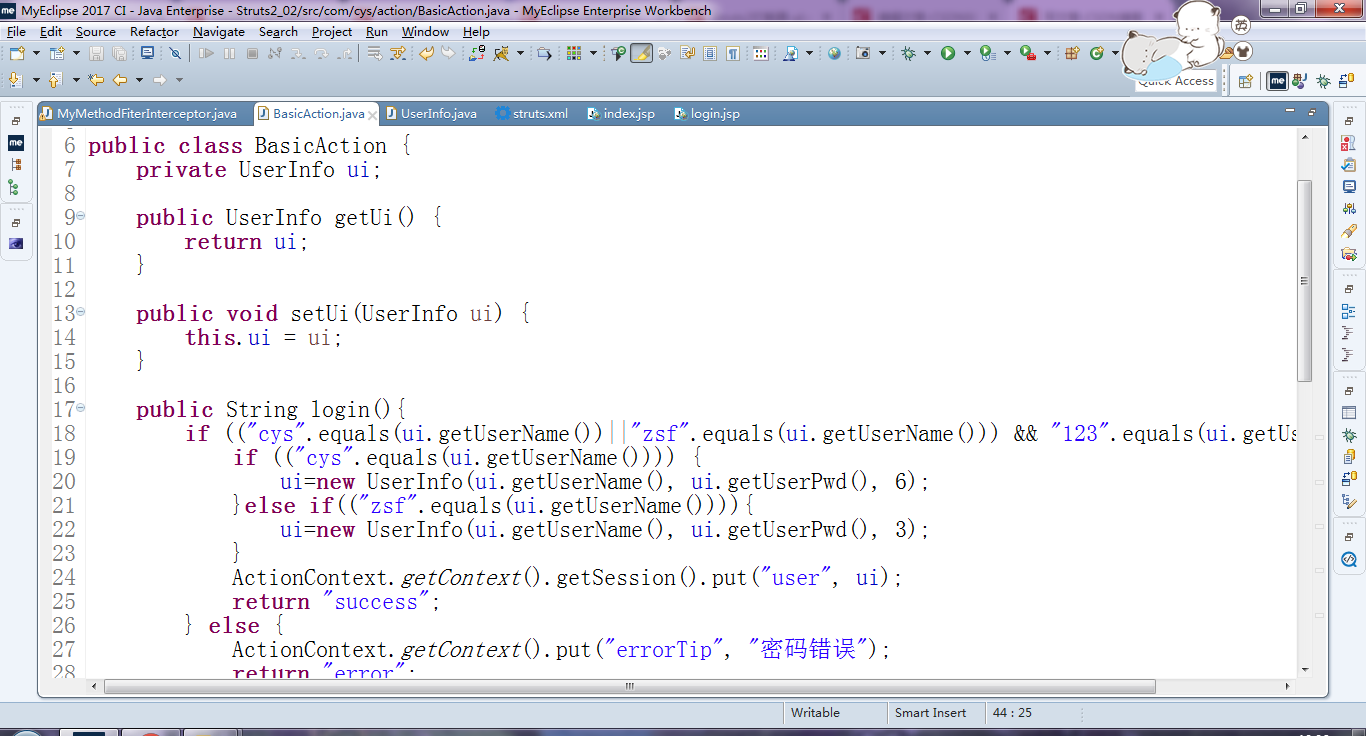Collapse the login method at line 17
Image resolution: width=1366 pixels, height=736 pixels.
tap(80, 408)
